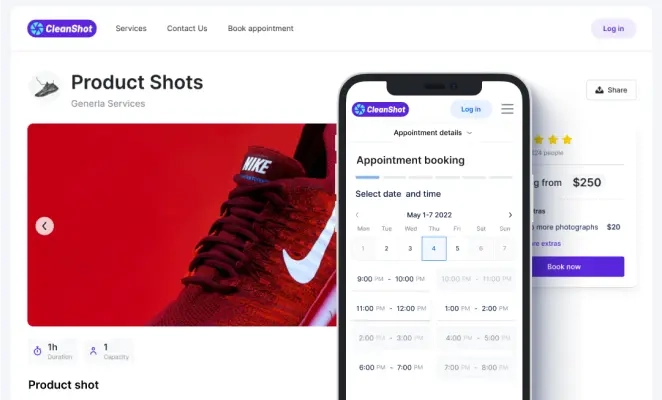Select Thursday the 4th in calendar
The height and width of the screenshot is (400, 662).
point(434,248)
